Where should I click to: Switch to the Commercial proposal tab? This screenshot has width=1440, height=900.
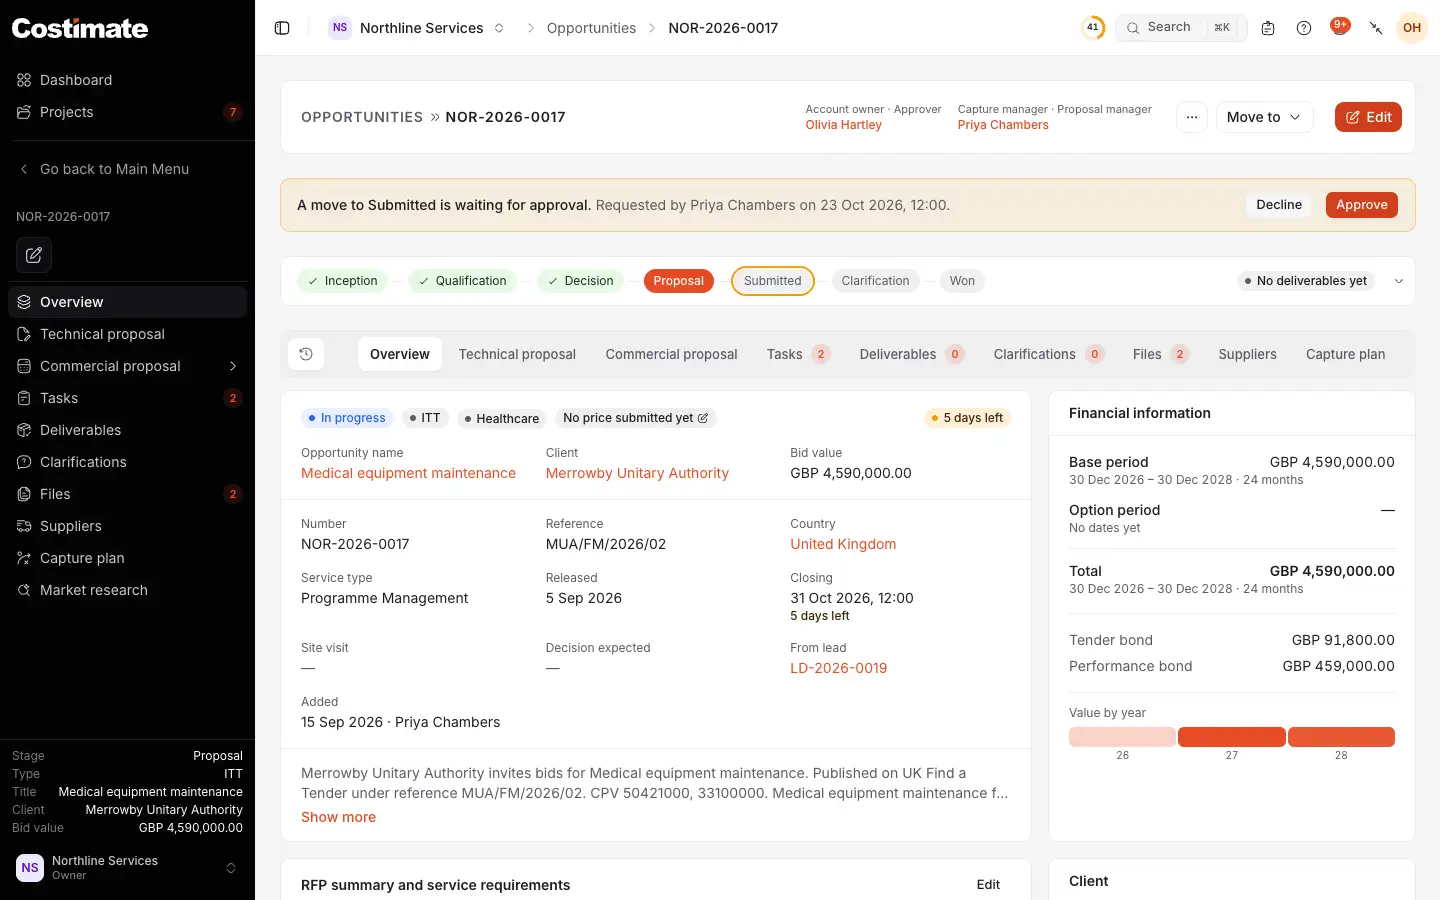click(671, 354)
